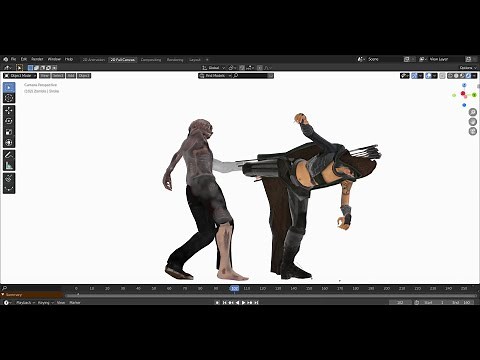480x360 pixels.
Task: Open the Help menu
Action: click(x=69, y=59)
